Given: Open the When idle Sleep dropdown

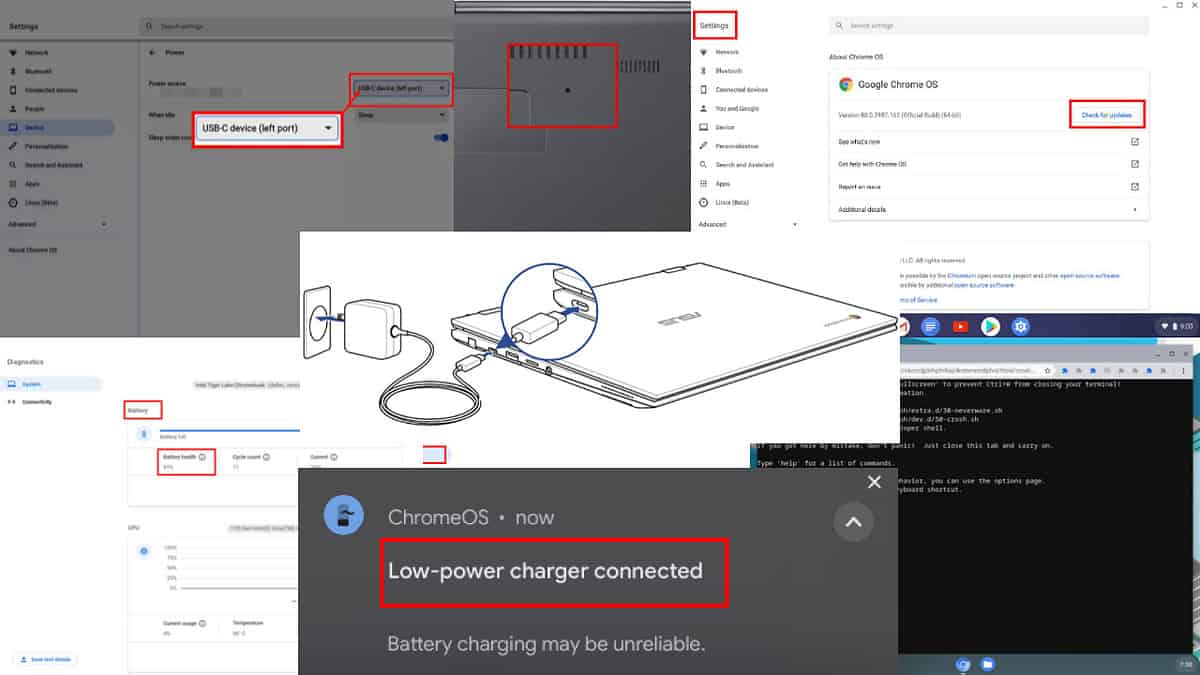Looking at the screenshot, I should 401,115.
